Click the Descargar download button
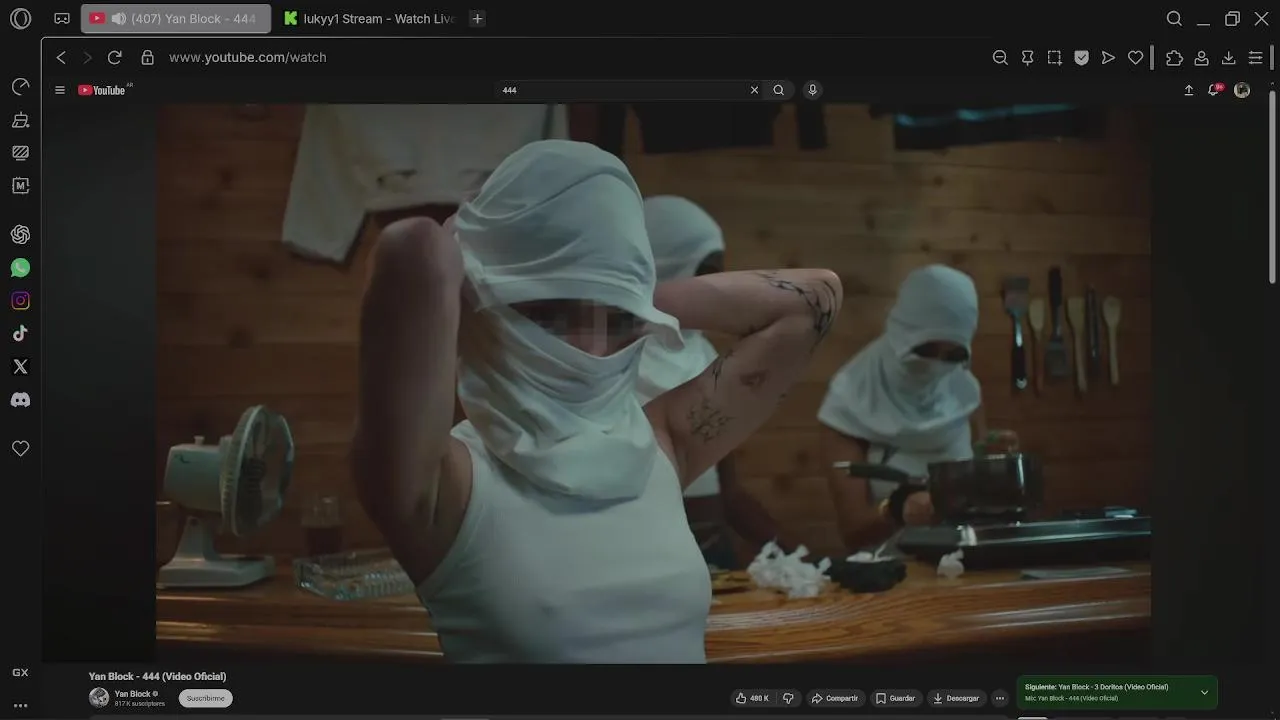 (x=956, y=698)
